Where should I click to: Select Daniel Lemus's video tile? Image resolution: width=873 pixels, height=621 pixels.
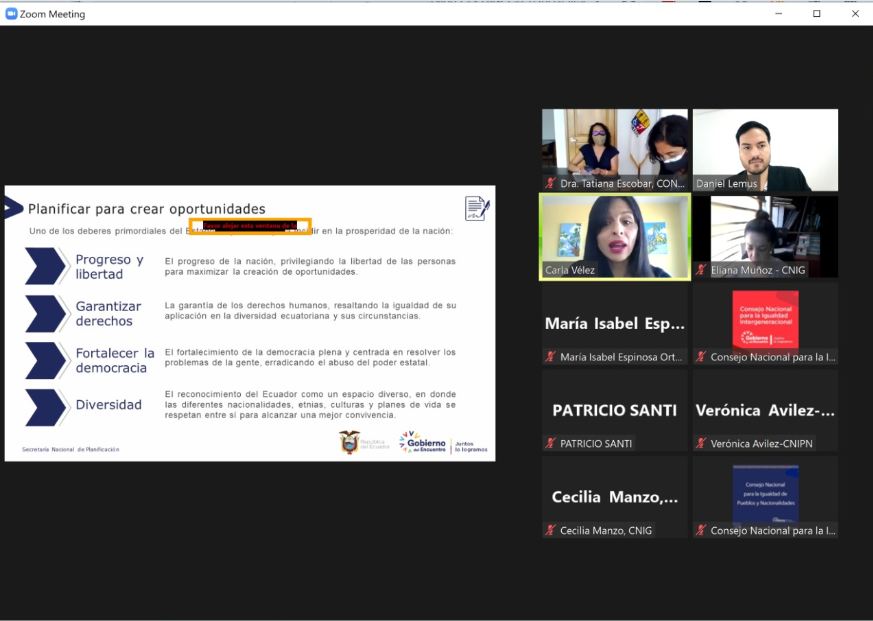[x=765, y=148]
